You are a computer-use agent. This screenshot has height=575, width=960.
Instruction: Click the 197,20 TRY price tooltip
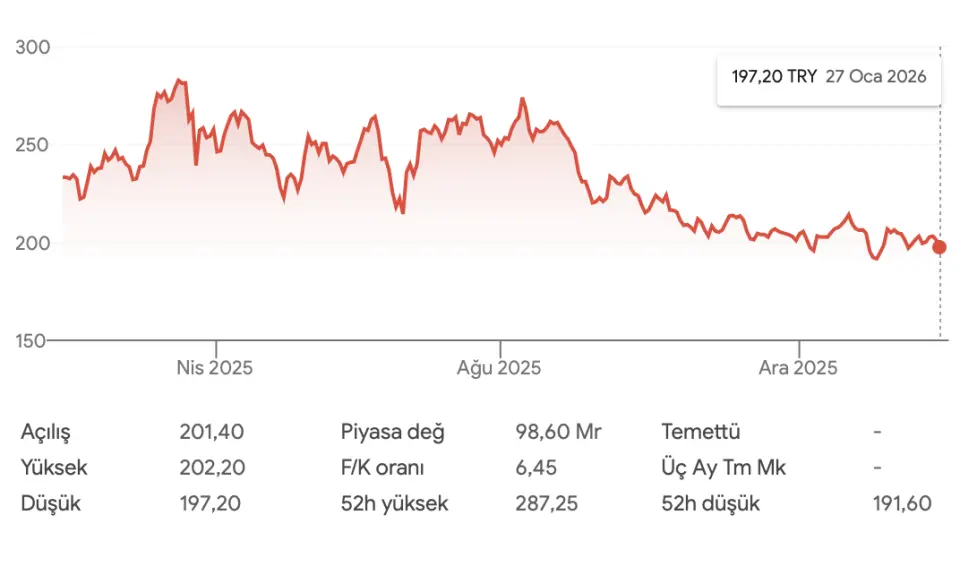tap(829, 77)
